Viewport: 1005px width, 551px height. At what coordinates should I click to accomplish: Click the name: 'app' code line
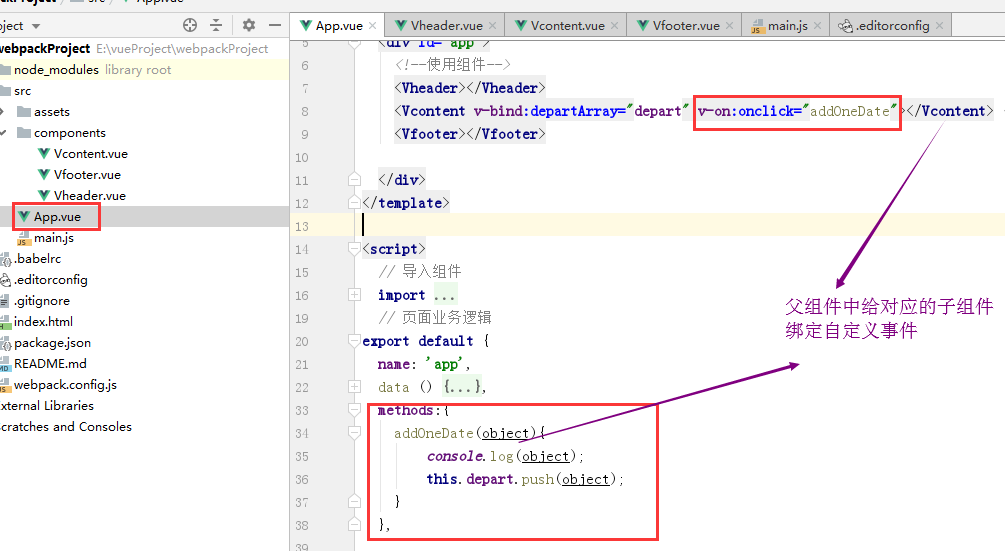click(x=424, y=364)
